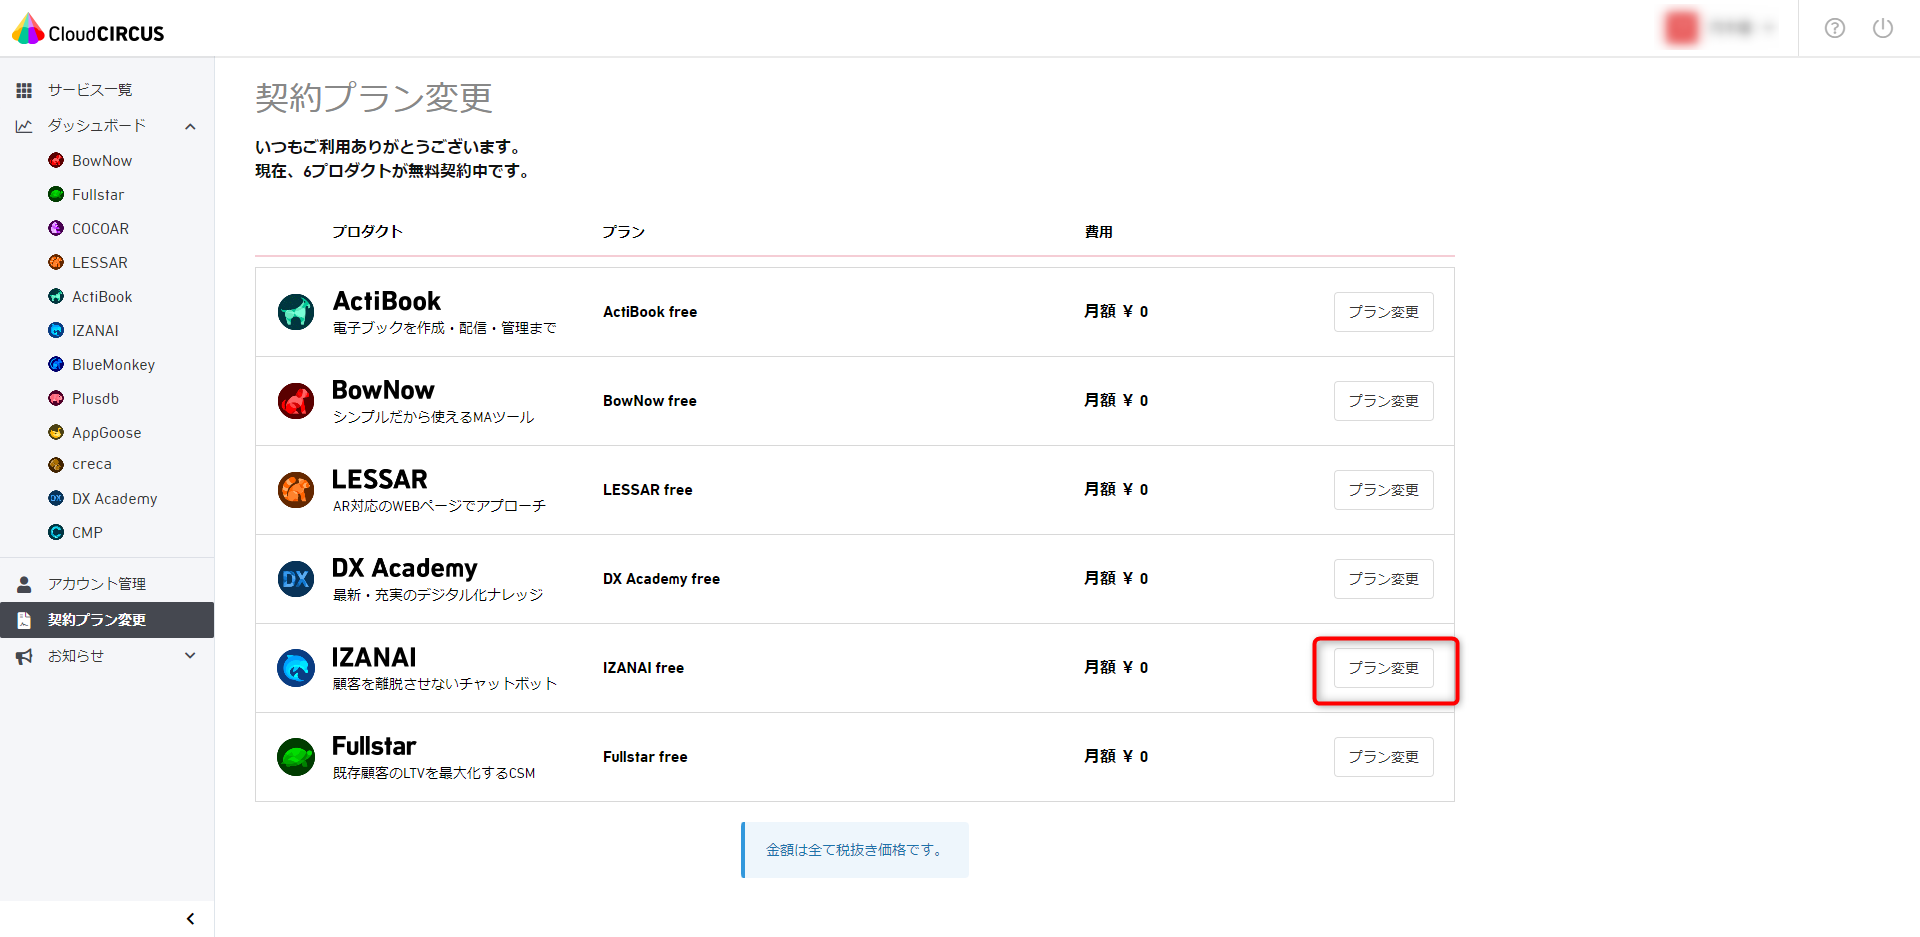The height and width of the screenshot is (937, 1920).
Task: Click ActiBook teal icon in sidebar
Action: (x=56, y=296)
